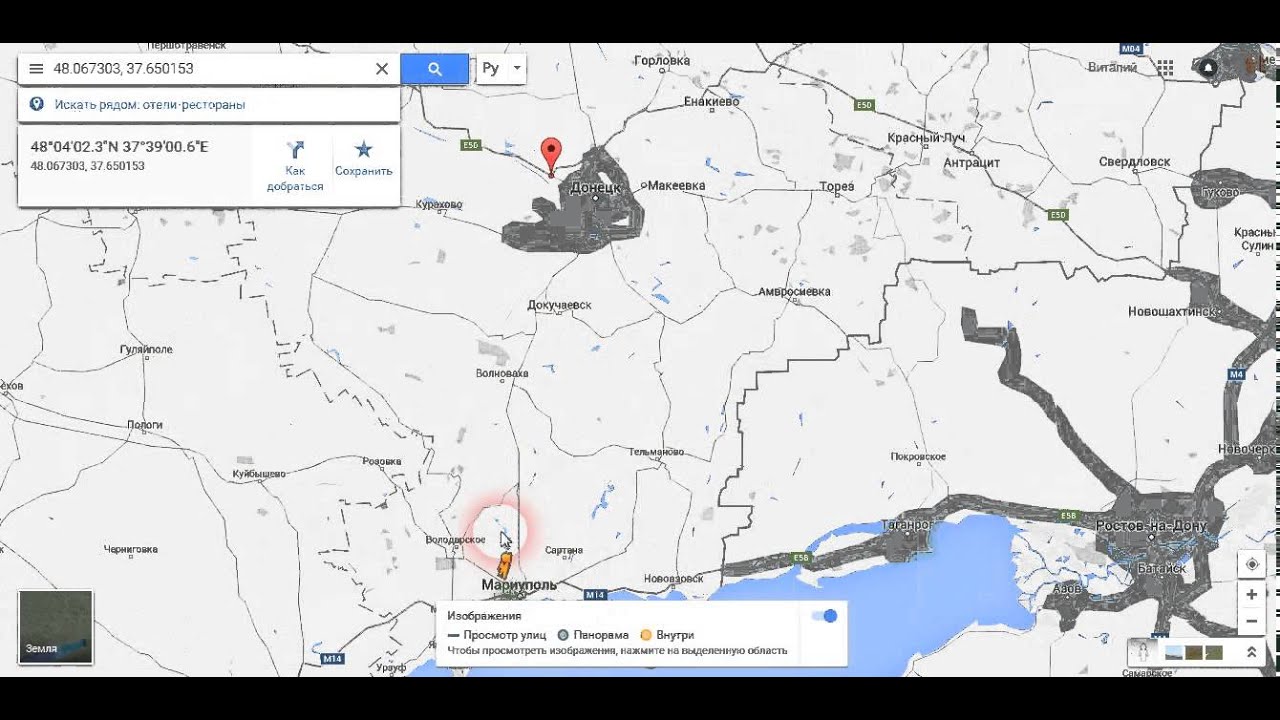Click the Мариуполь city label

tap(519, 585)
